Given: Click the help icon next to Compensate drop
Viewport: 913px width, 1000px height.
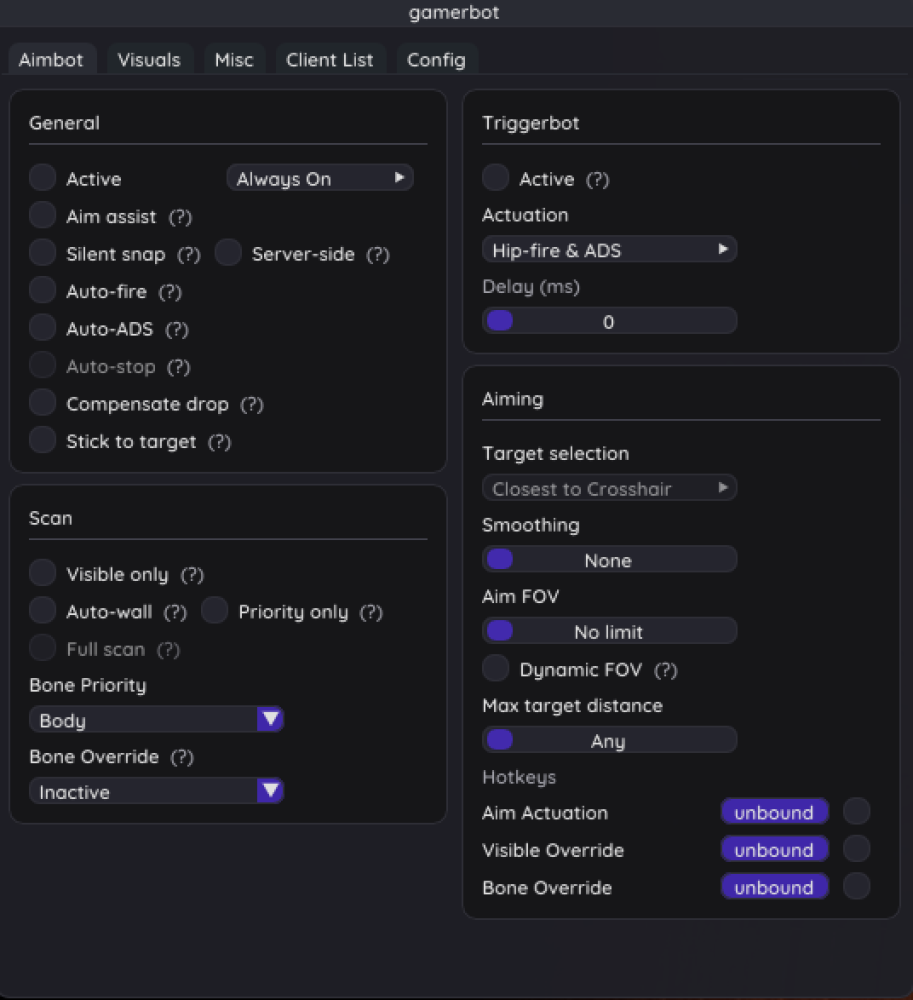Looking at the screenshot, I should [x=252, y=405].
